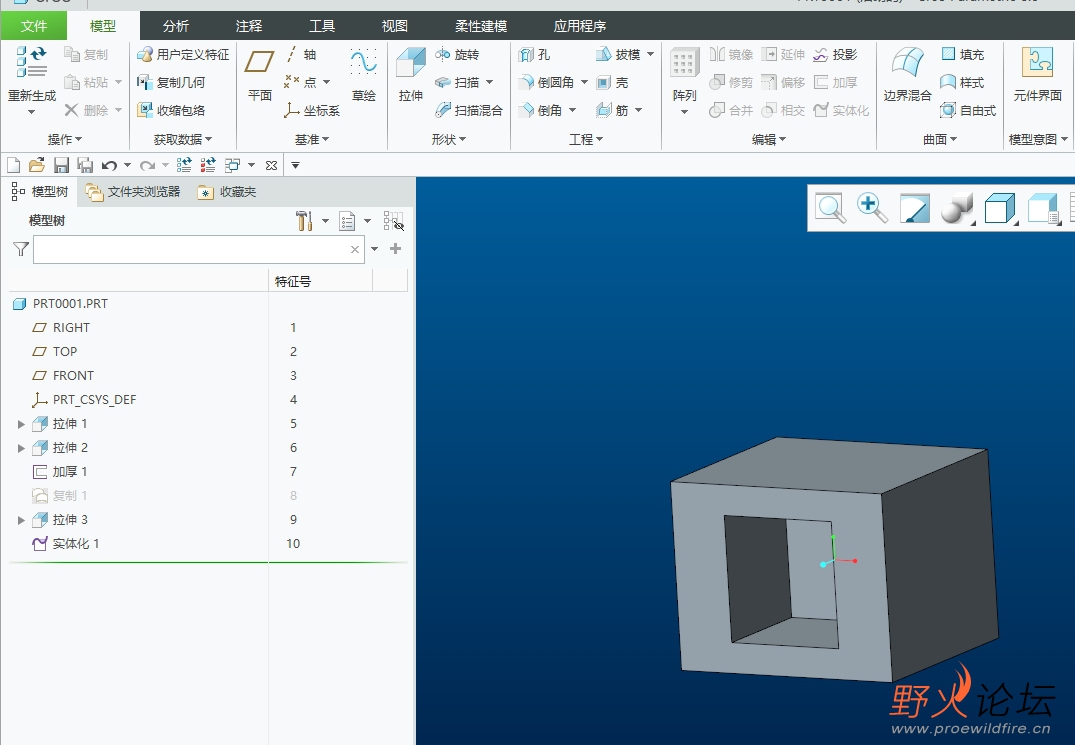Select the 孔 hole tool

tap(535, 54)
